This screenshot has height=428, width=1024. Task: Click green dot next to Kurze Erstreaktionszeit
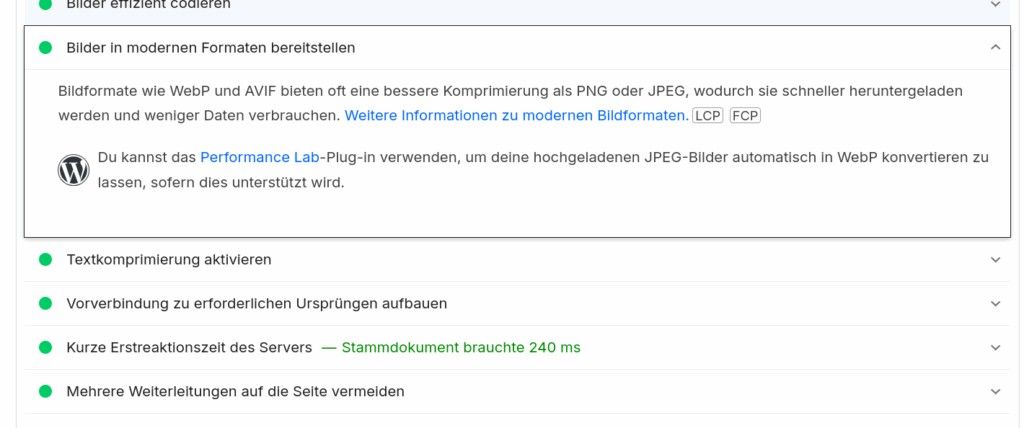(x=45, y=348)
